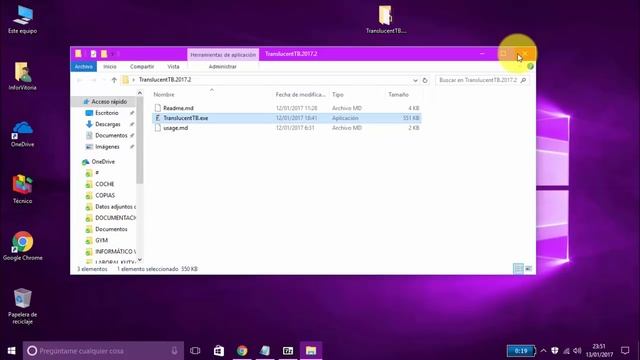Select the usage.md file

coord(287,128)
